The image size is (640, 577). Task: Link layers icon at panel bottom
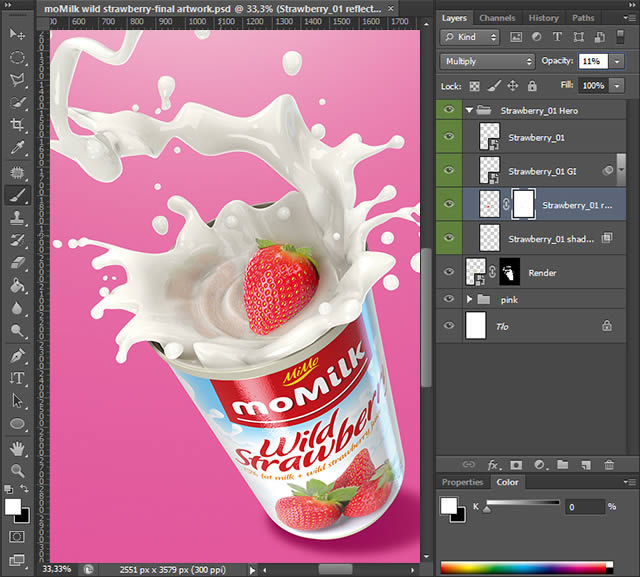point(469,464)
